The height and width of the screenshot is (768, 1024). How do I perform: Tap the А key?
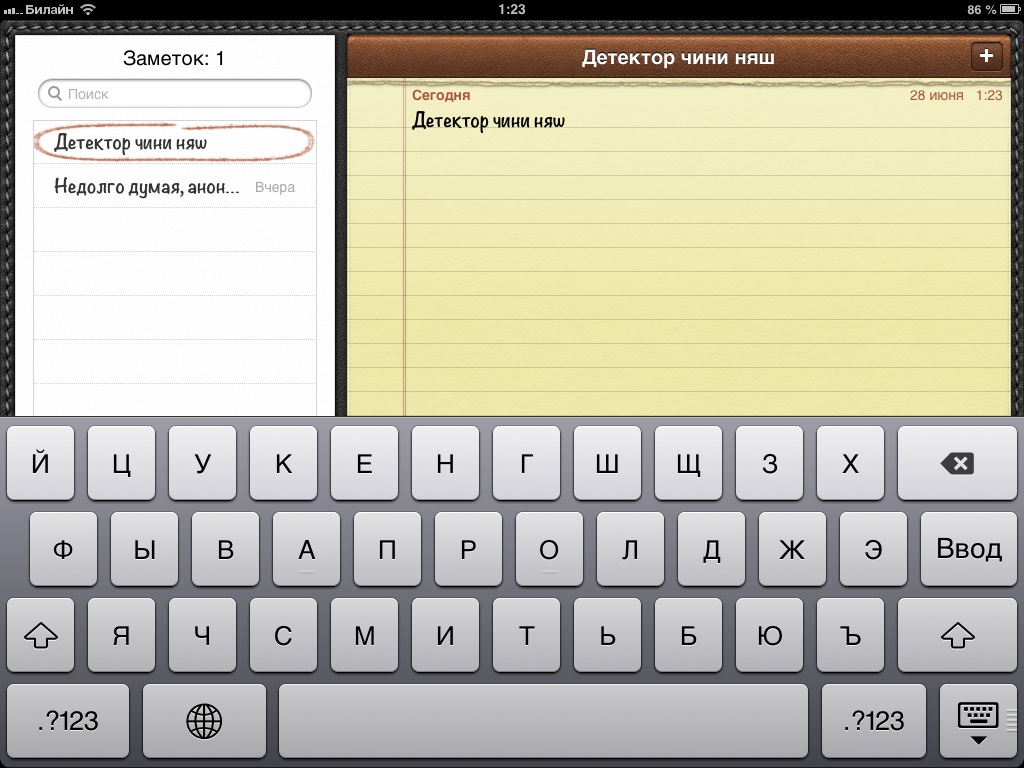(306, 549)
